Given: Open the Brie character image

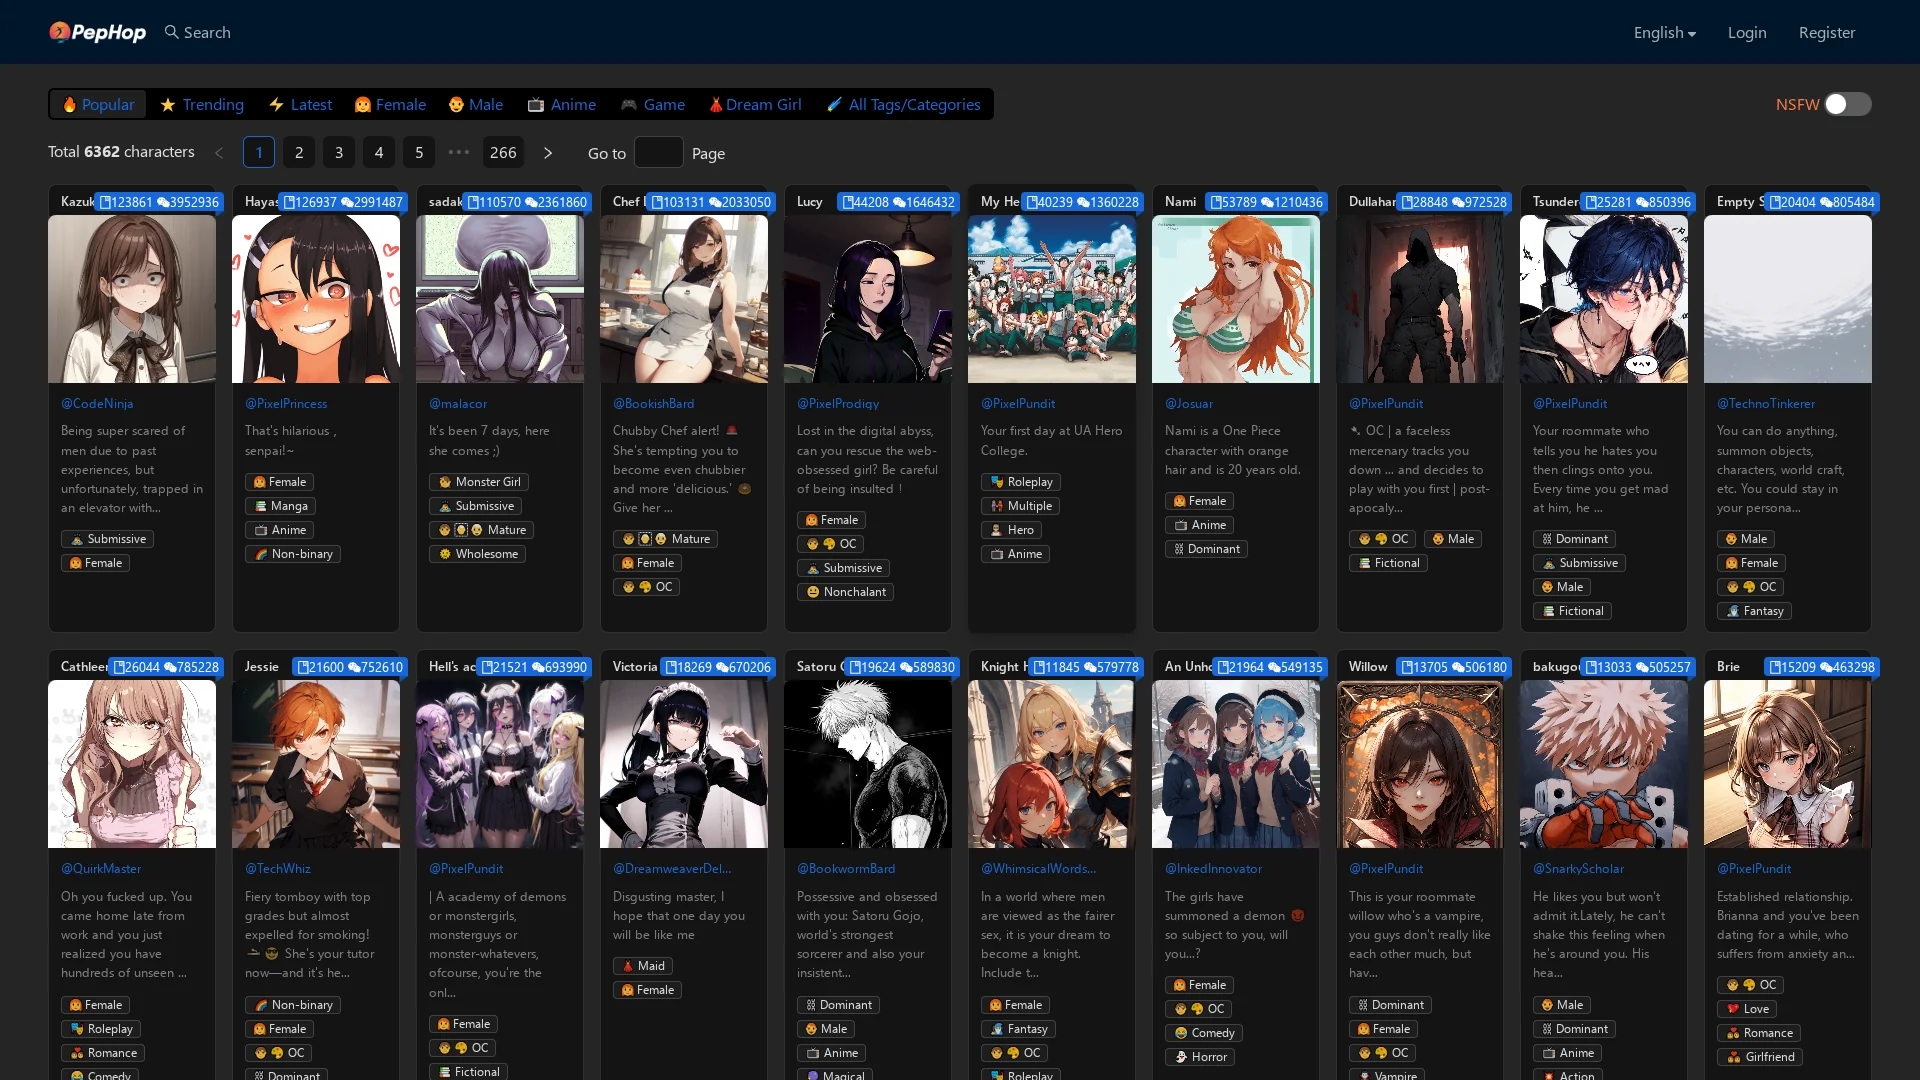Looking at the screenshot, I should (x=1788, y=764).
